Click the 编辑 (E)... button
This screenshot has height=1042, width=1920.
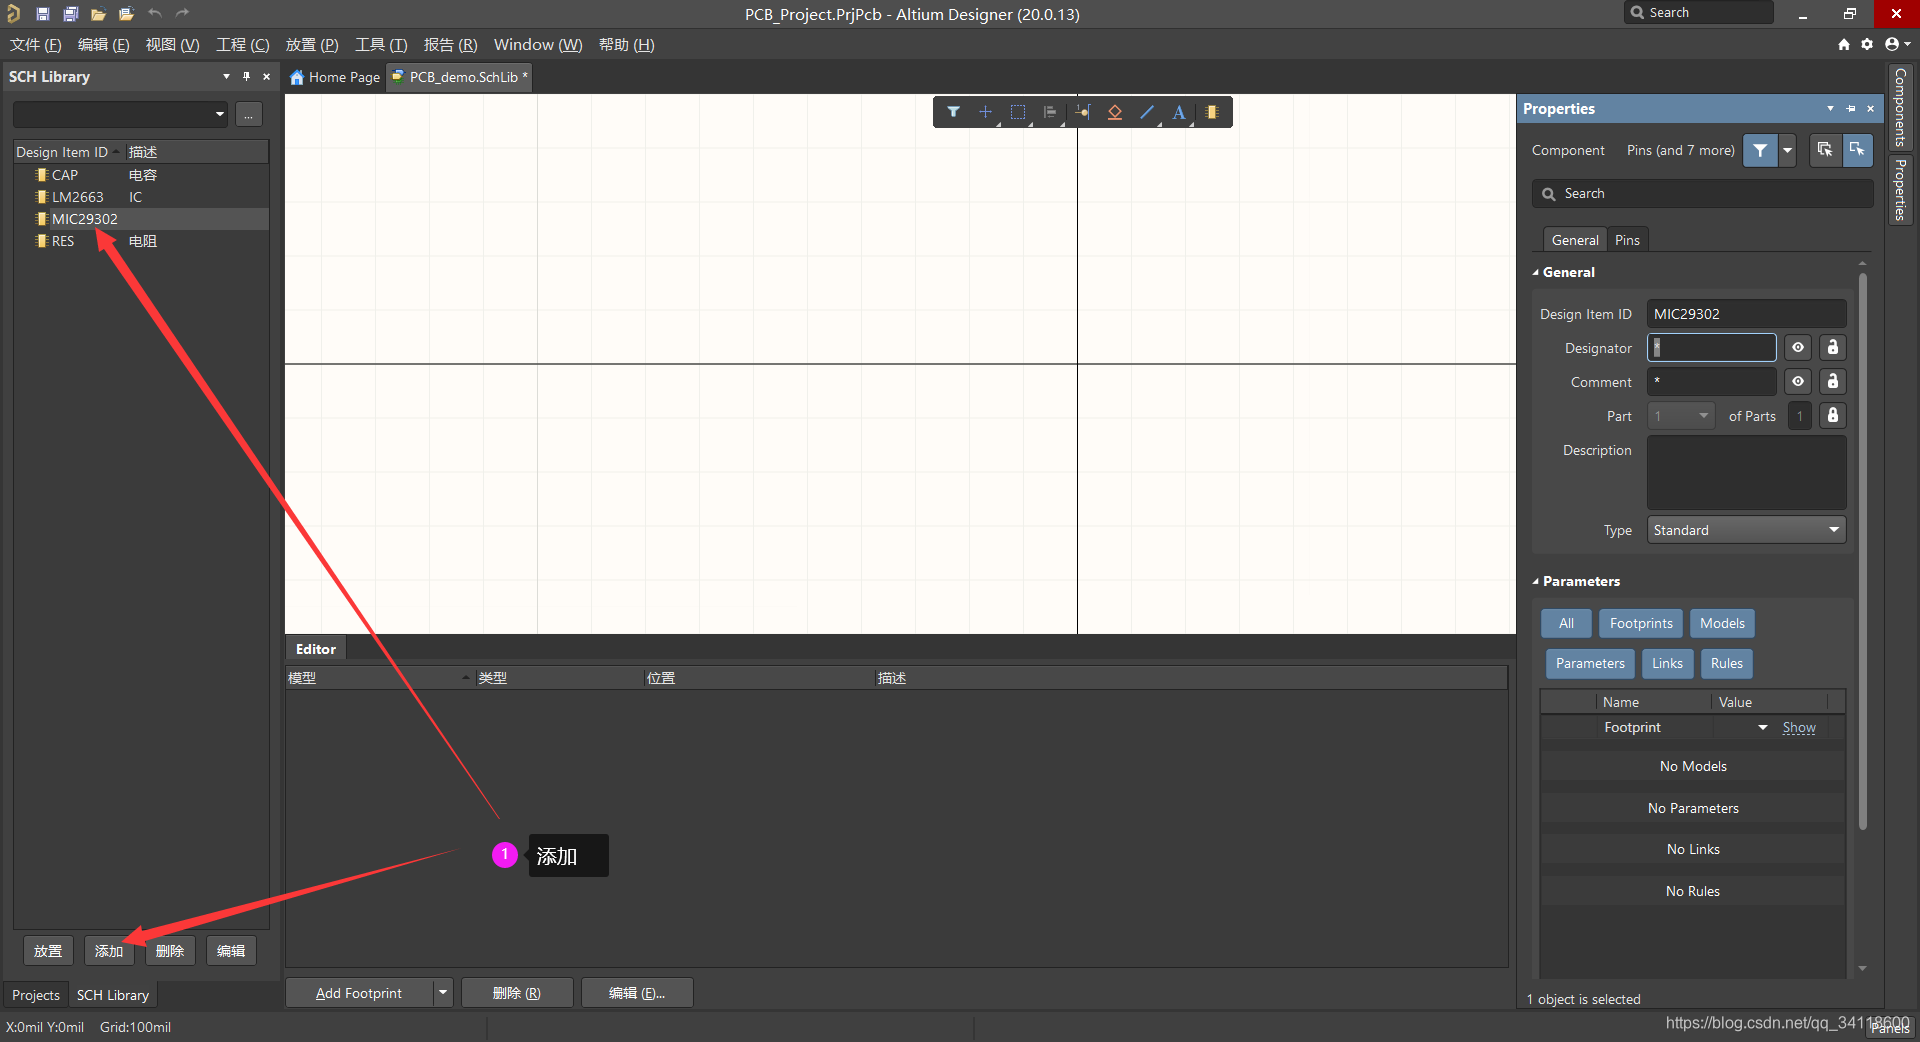[637, 993]
